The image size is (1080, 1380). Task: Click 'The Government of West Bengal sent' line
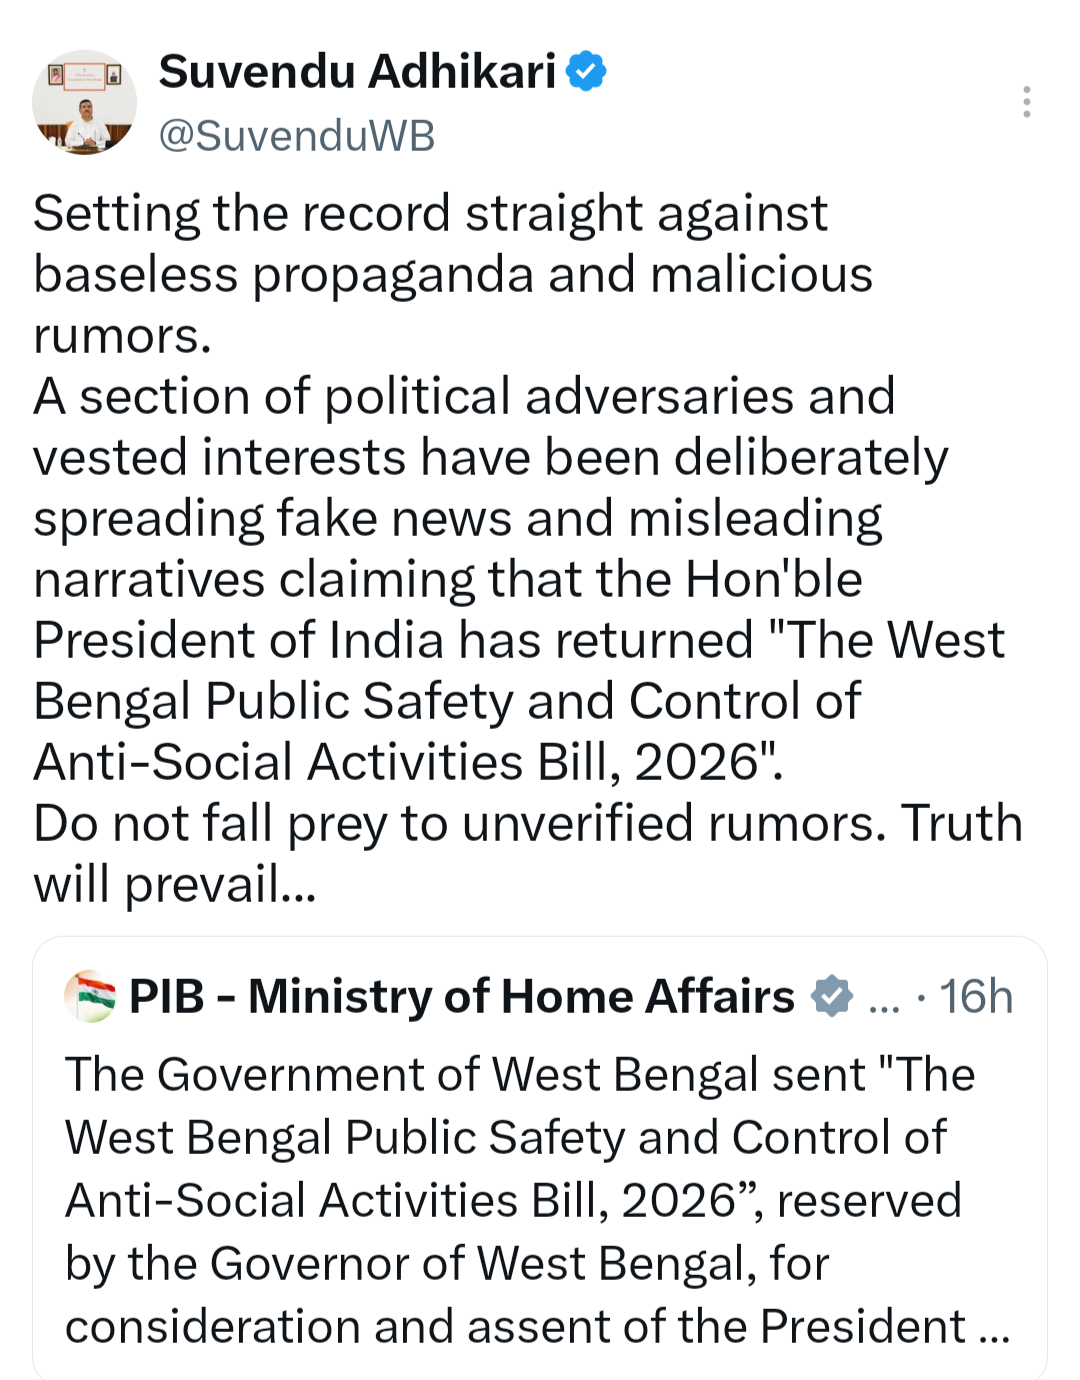point(466,1075)
